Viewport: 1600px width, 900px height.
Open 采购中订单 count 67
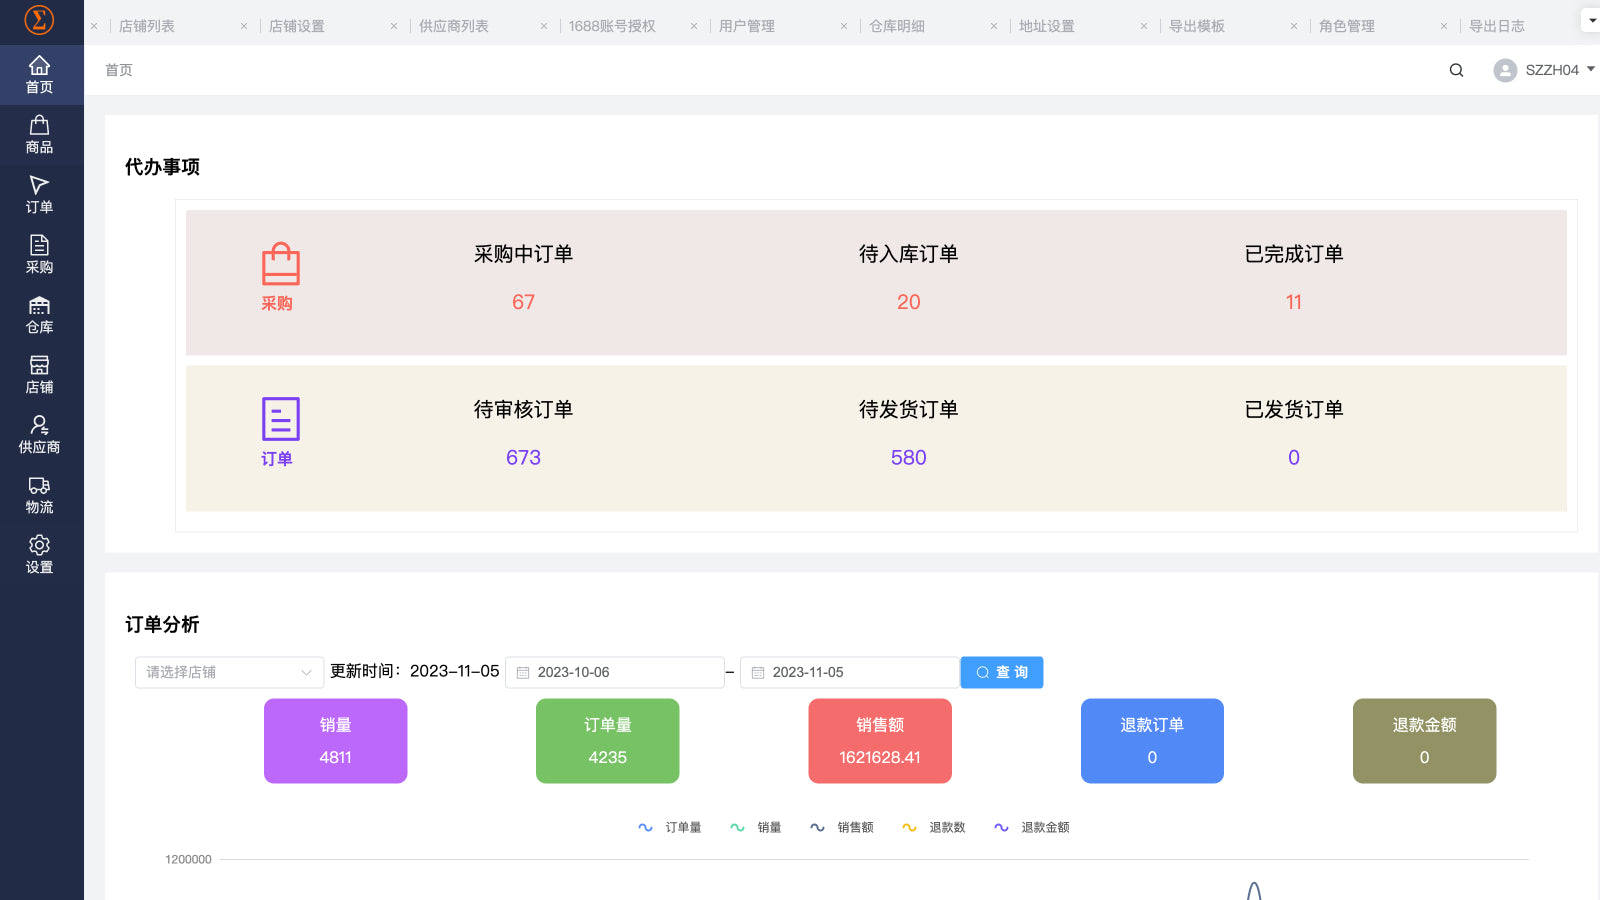click(523, 302)
